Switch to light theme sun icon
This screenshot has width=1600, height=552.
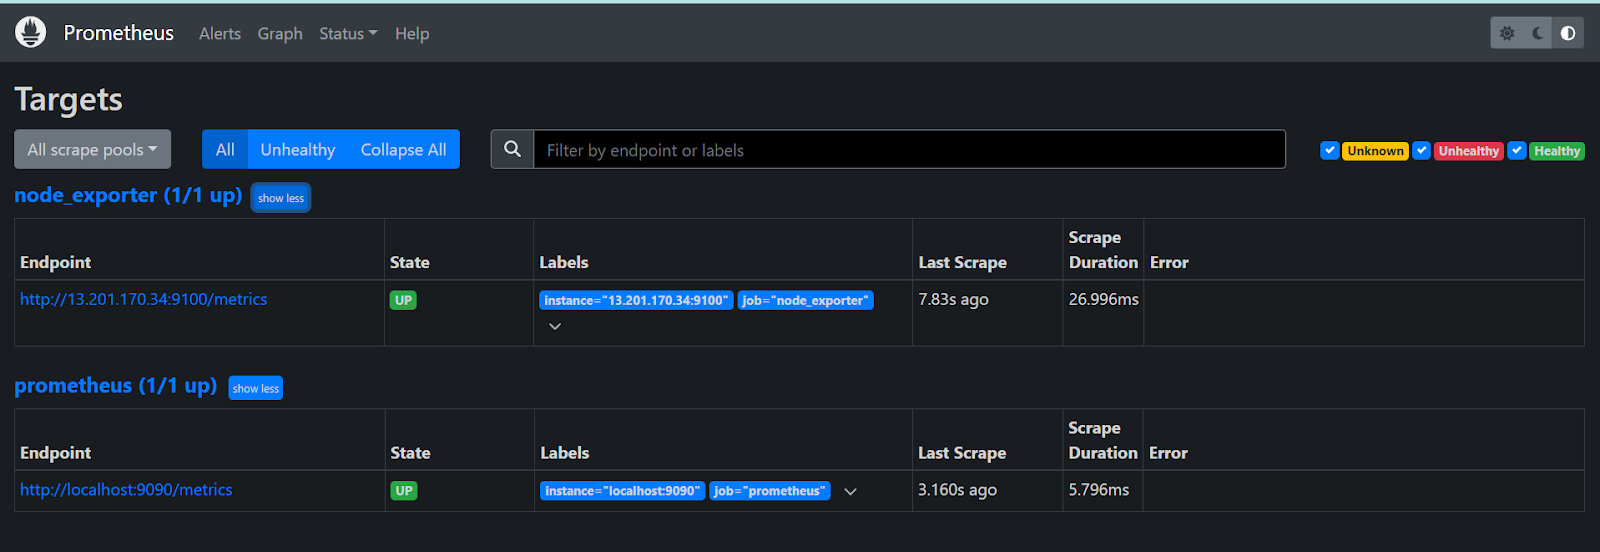point(1507,33)
